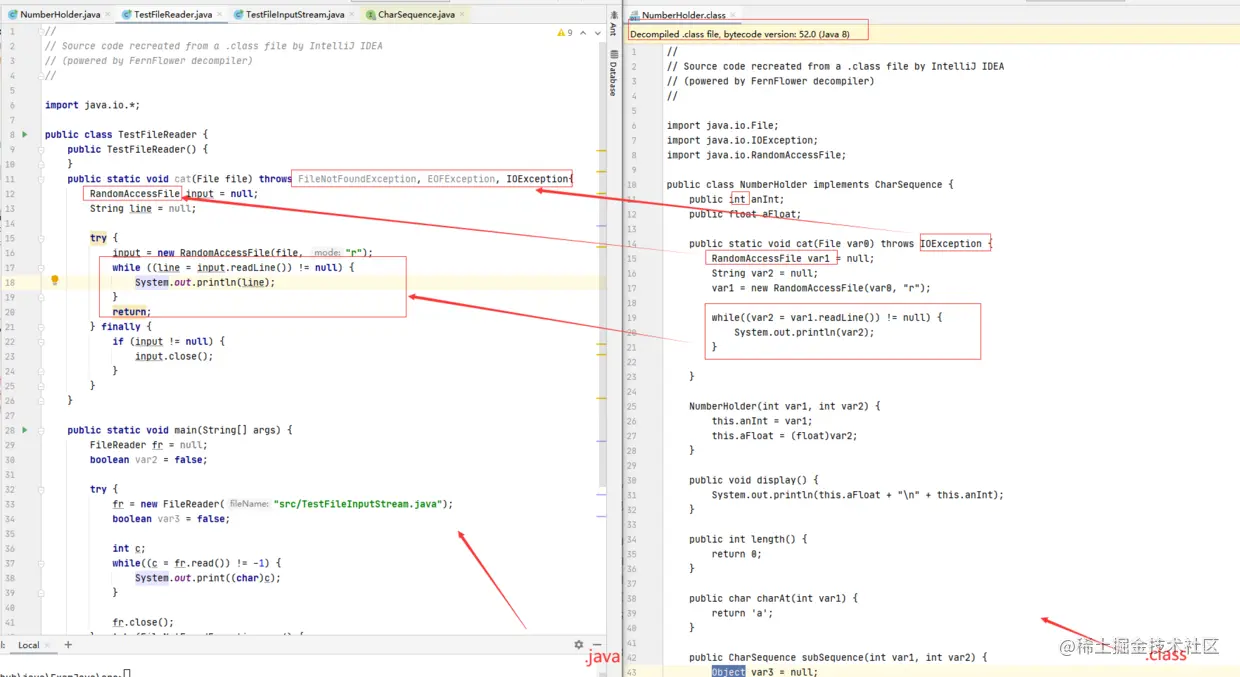Close the TestFileInputStream.java tab
This screenshot has height=677, width=1240.
tap(351, 15)
